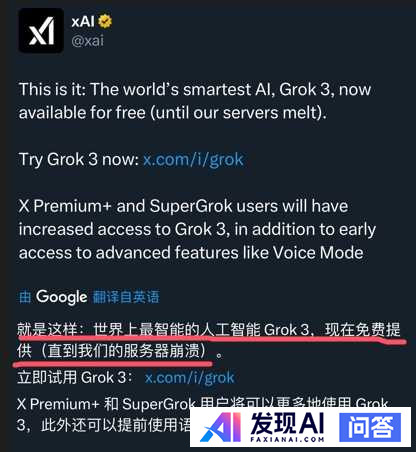
Task: Click the 由 text before Google
Action: 25,297
